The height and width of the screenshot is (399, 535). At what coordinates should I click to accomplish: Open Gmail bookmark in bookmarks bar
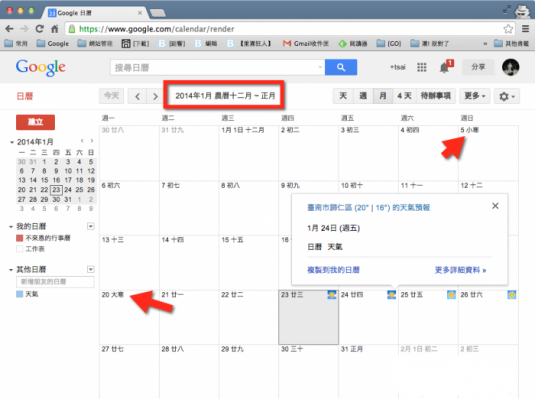pyautogui.click(x=306, y=43)
